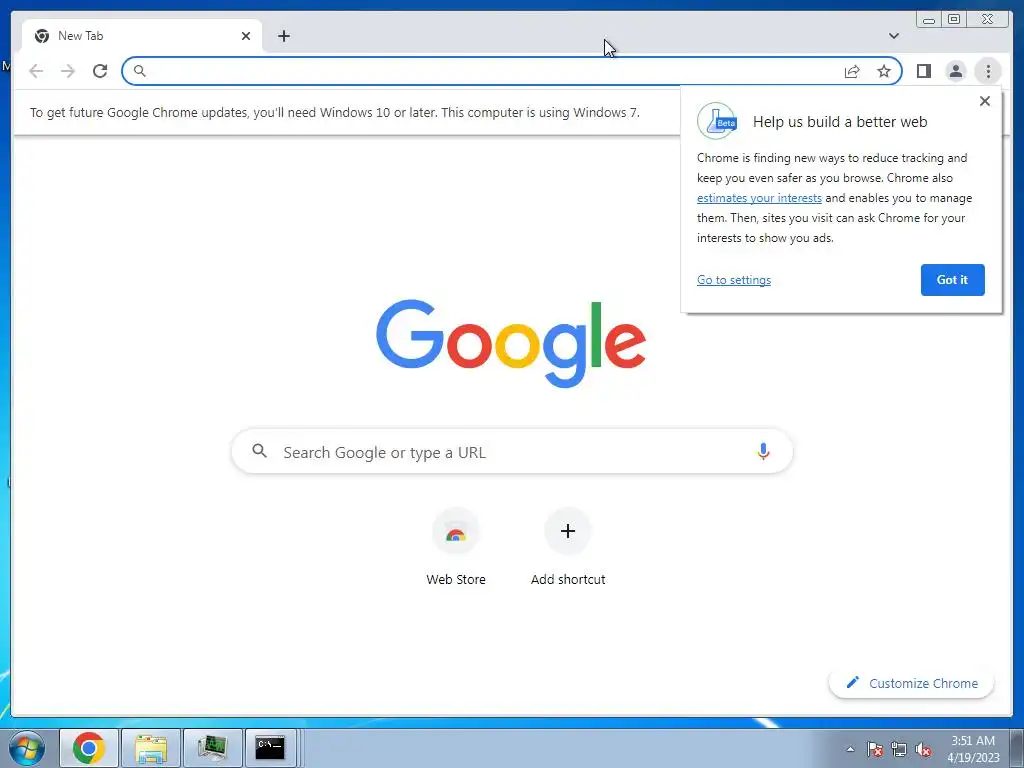The image size is (1024, 768).
Task: Open Windows Explorer from taskbar
Action: [x=151, y=748]
